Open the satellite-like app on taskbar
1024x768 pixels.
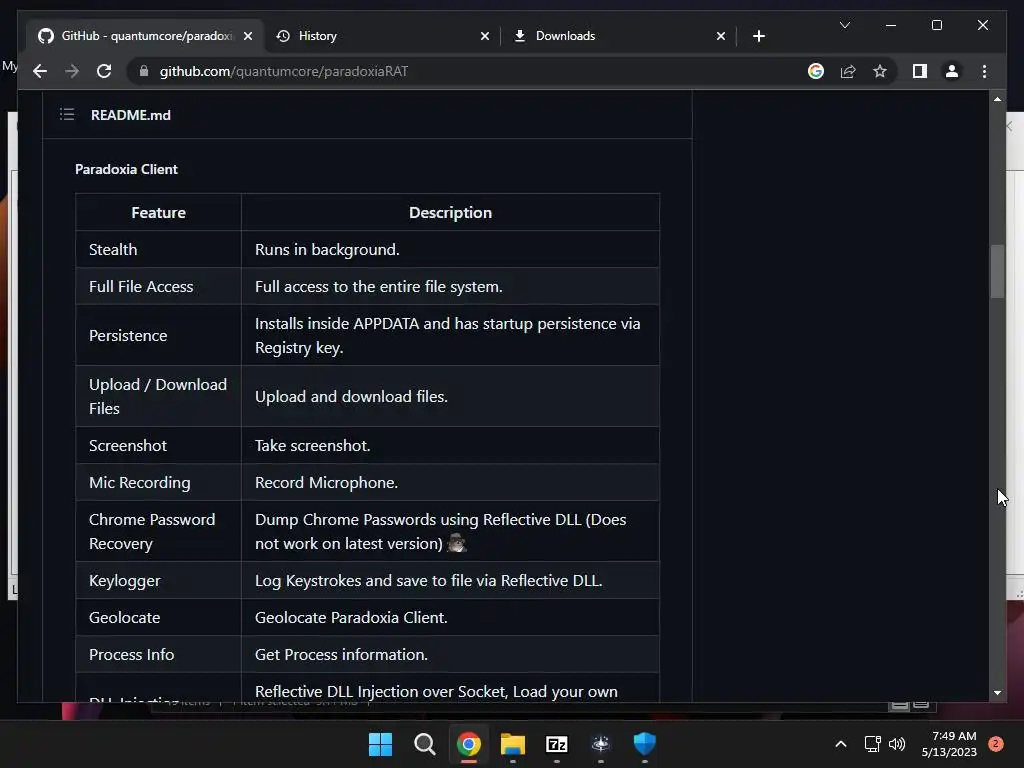(600, 744)
